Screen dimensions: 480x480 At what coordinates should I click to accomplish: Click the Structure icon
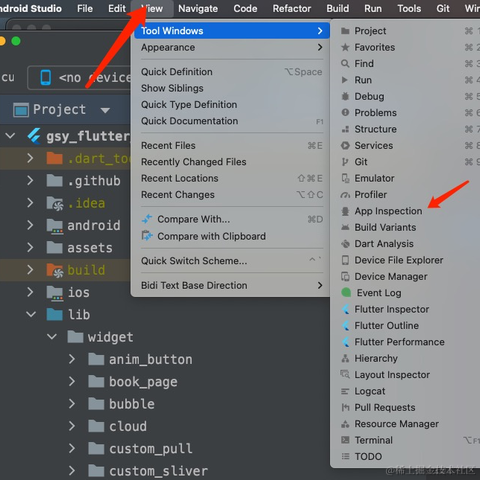[345, 129]
